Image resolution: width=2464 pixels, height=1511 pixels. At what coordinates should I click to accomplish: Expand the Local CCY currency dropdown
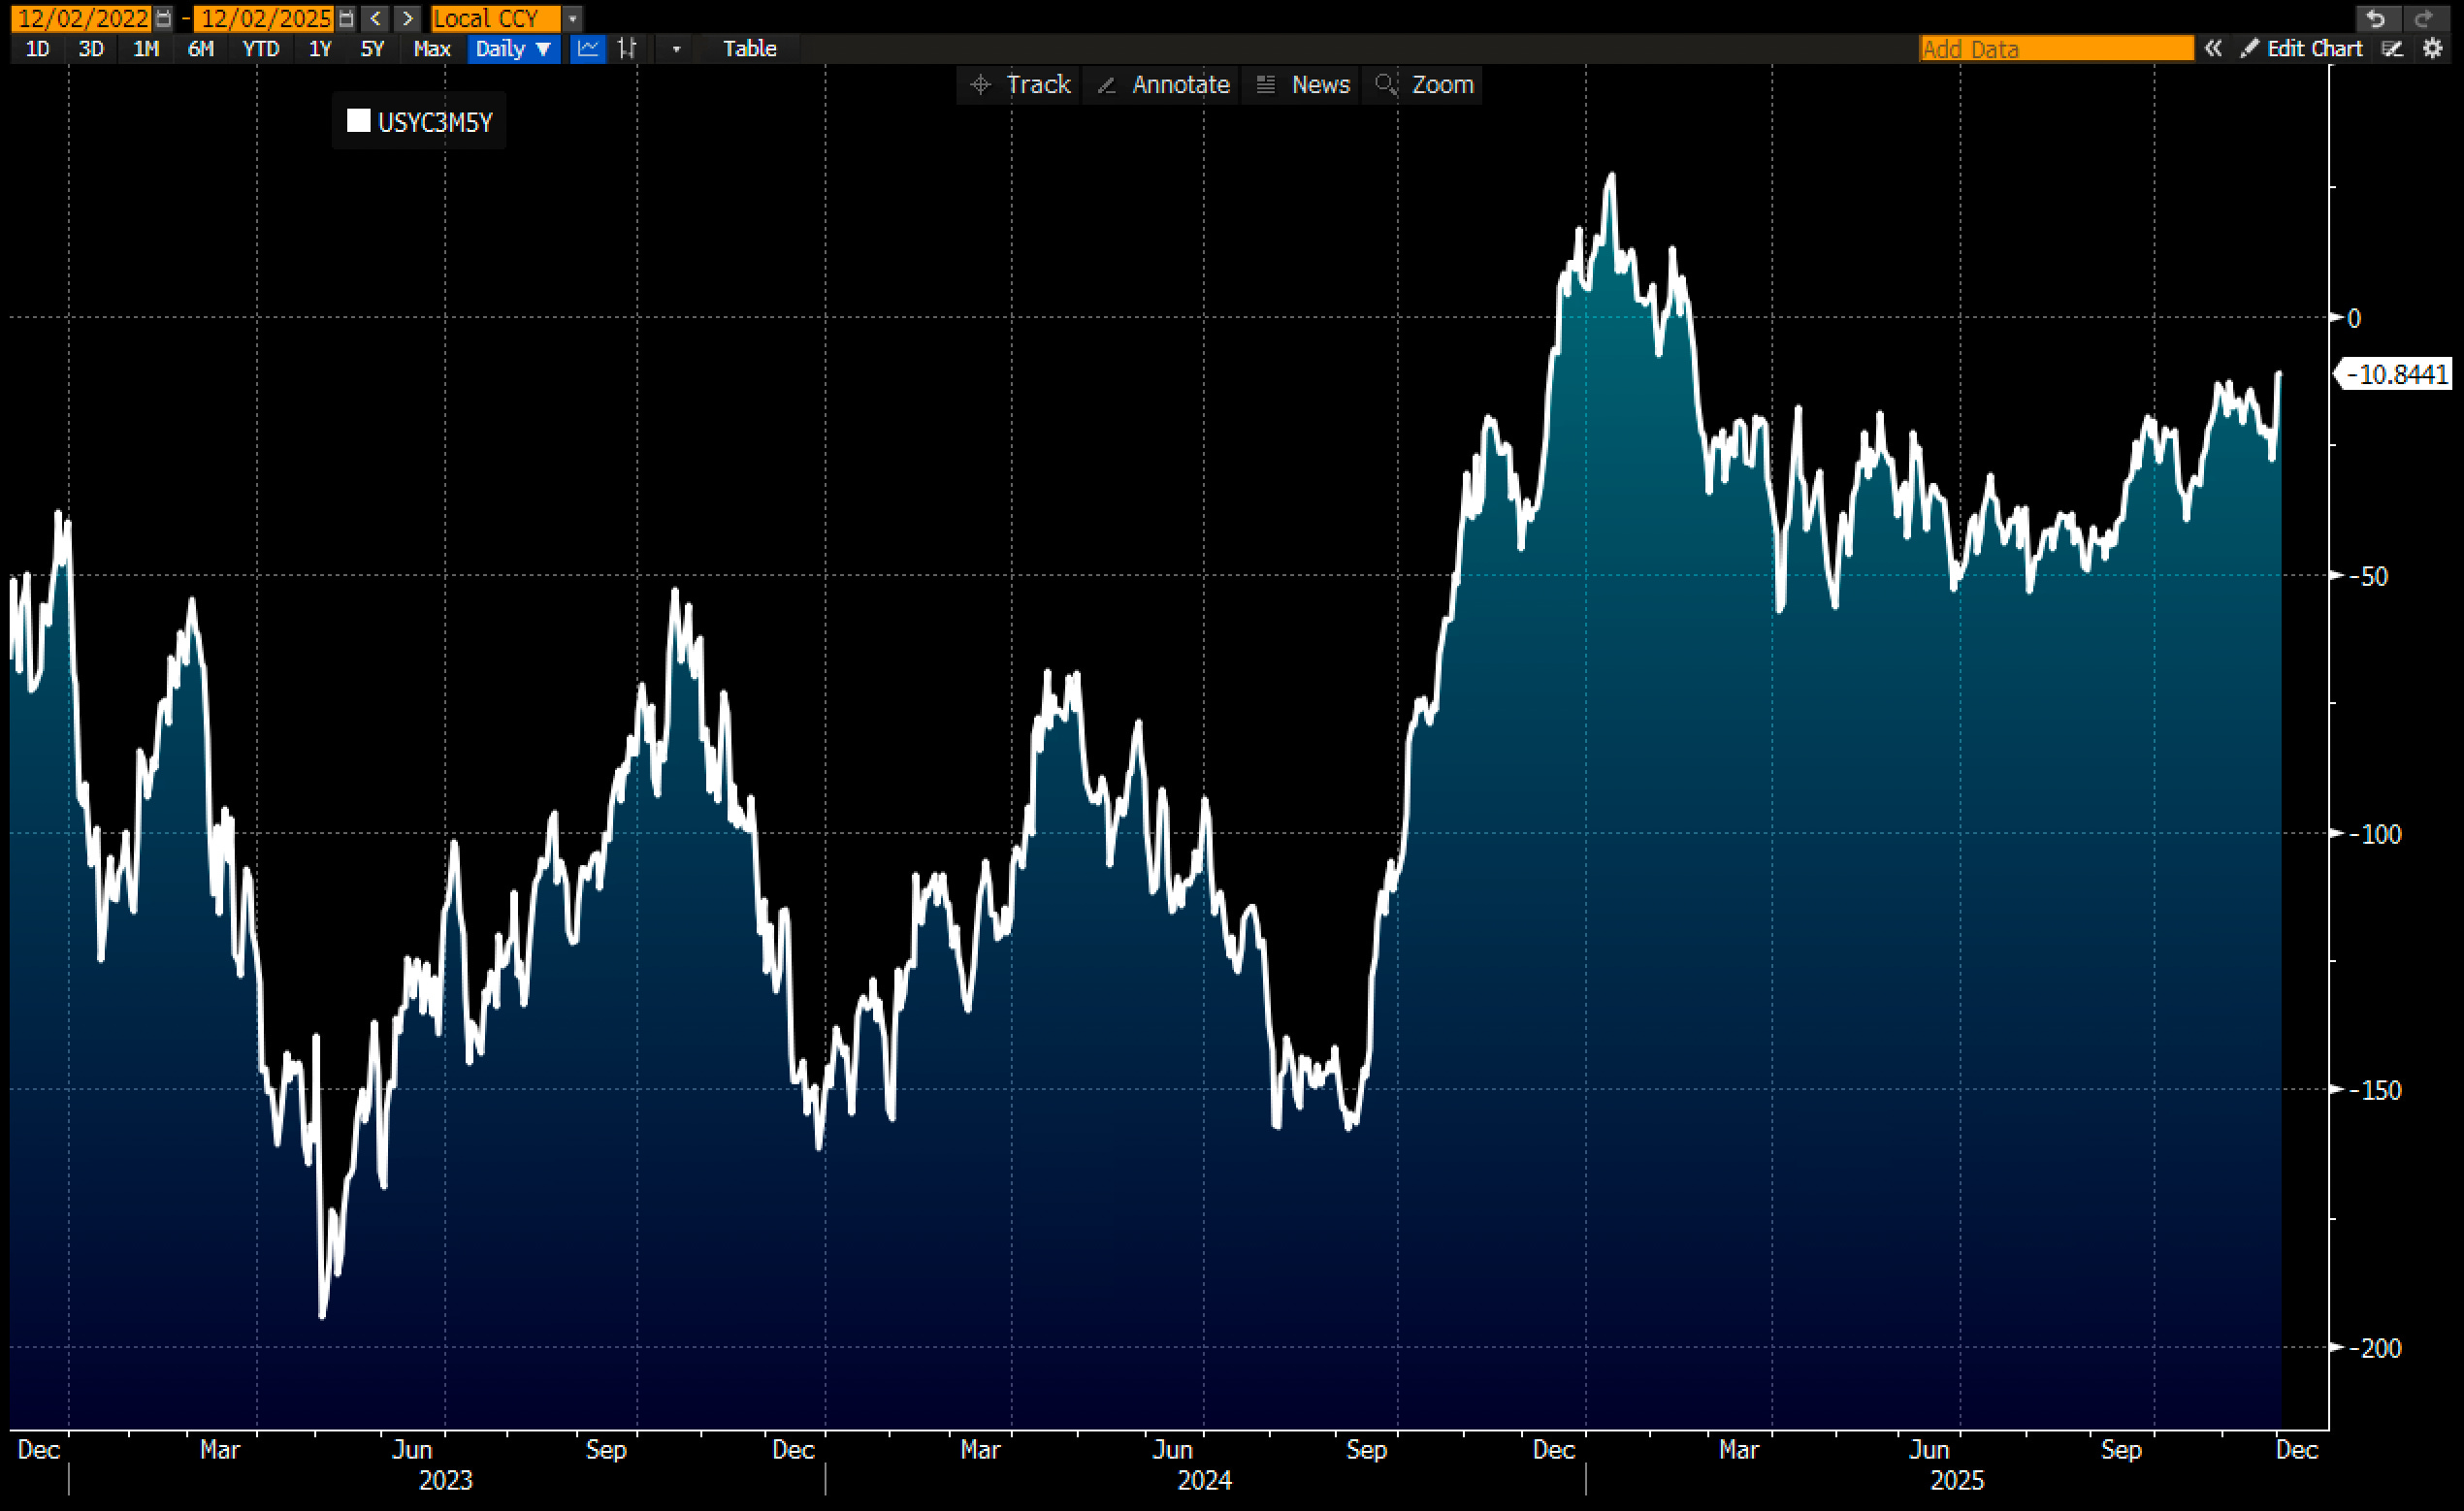(573, 18)
